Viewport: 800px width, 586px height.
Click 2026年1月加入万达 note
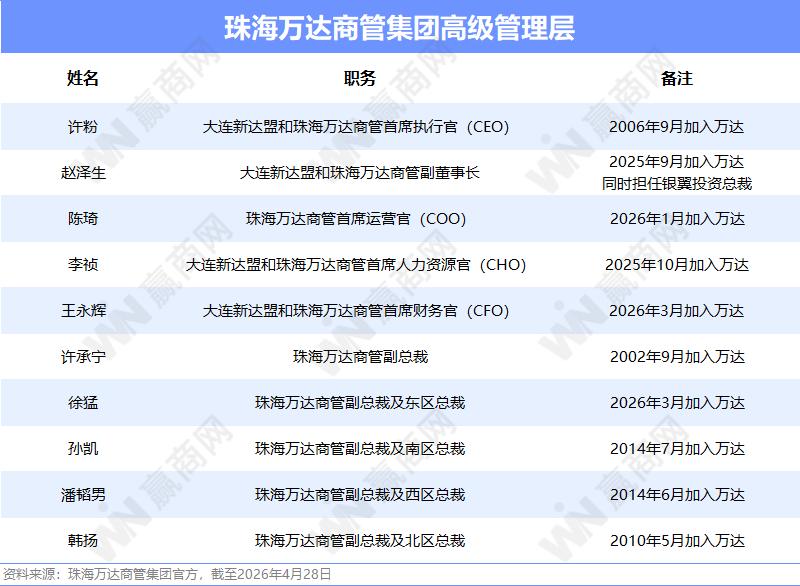pyautogui.click(x=678, y=218)
